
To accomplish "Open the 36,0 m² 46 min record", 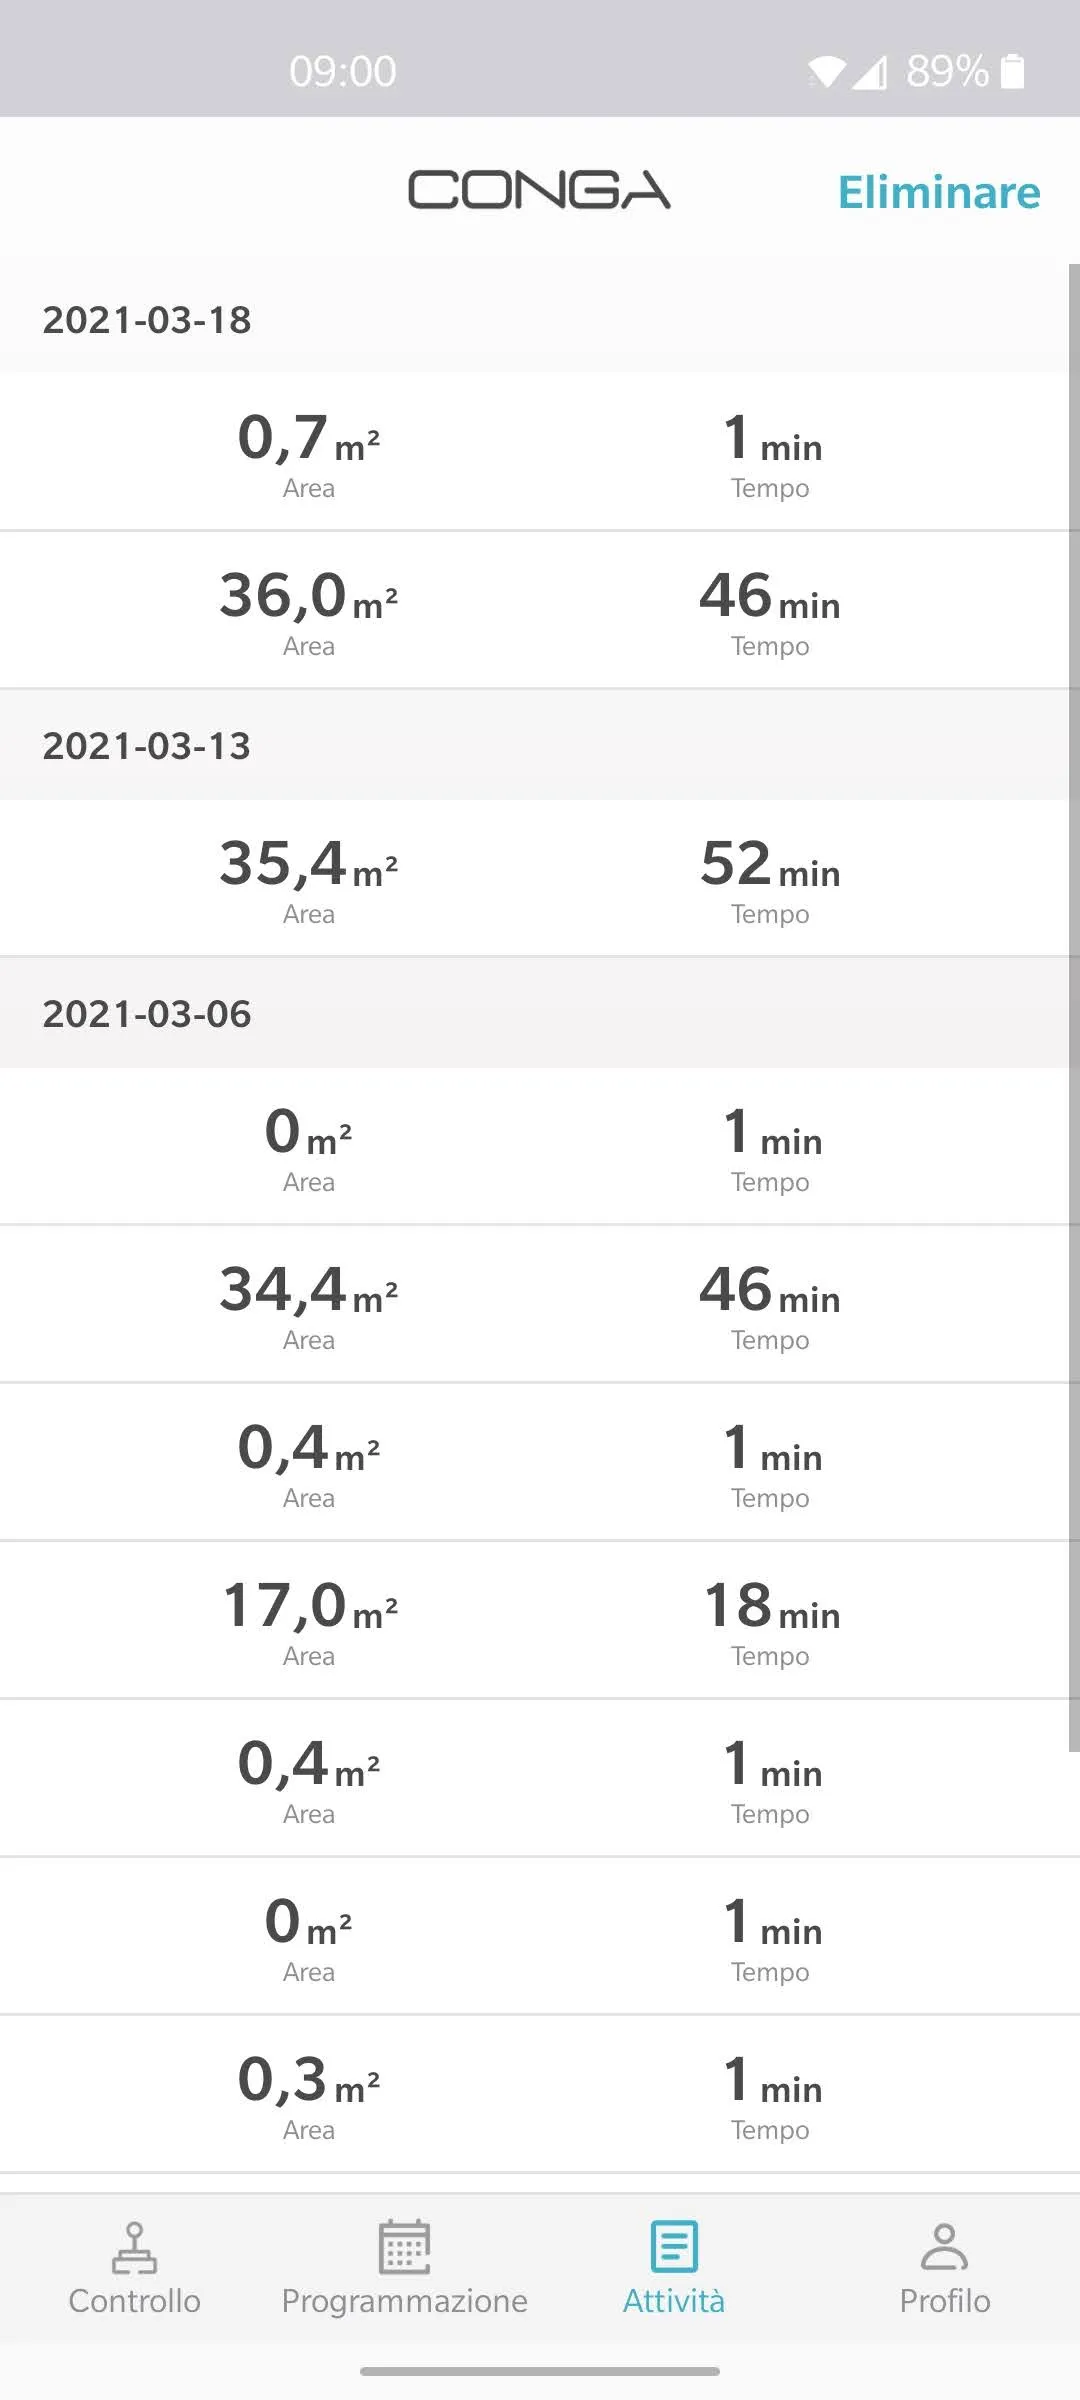I will (534, 610).
